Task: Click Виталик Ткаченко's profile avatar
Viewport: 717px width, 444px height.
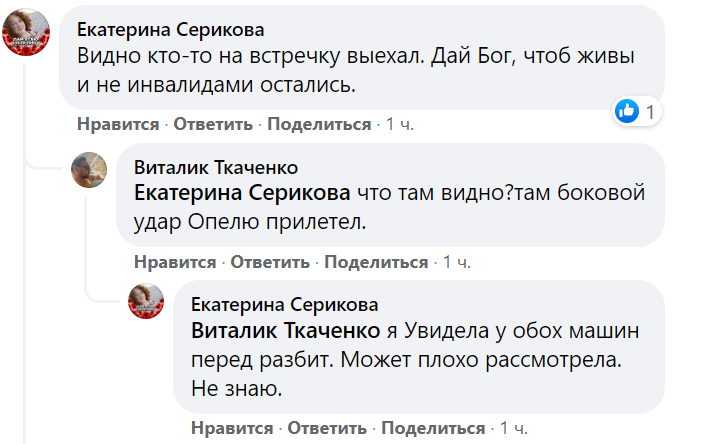Action: [x=88, y=171]
